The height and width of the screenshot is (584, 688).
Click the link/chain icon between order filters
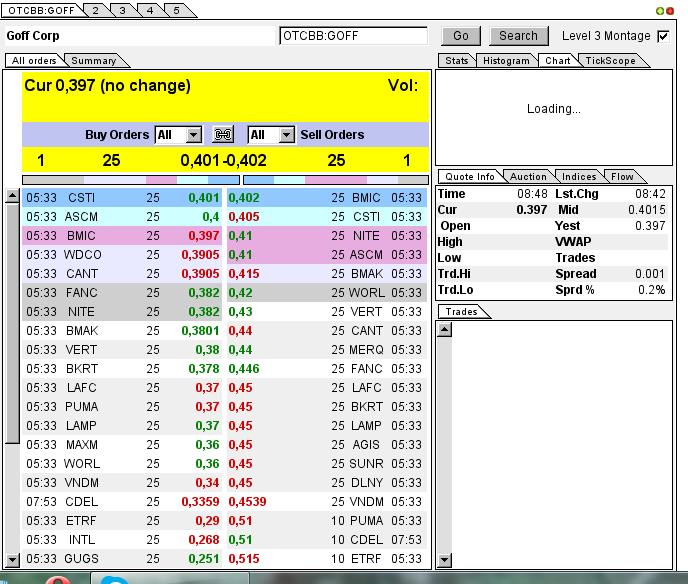(x=223, y=134)
